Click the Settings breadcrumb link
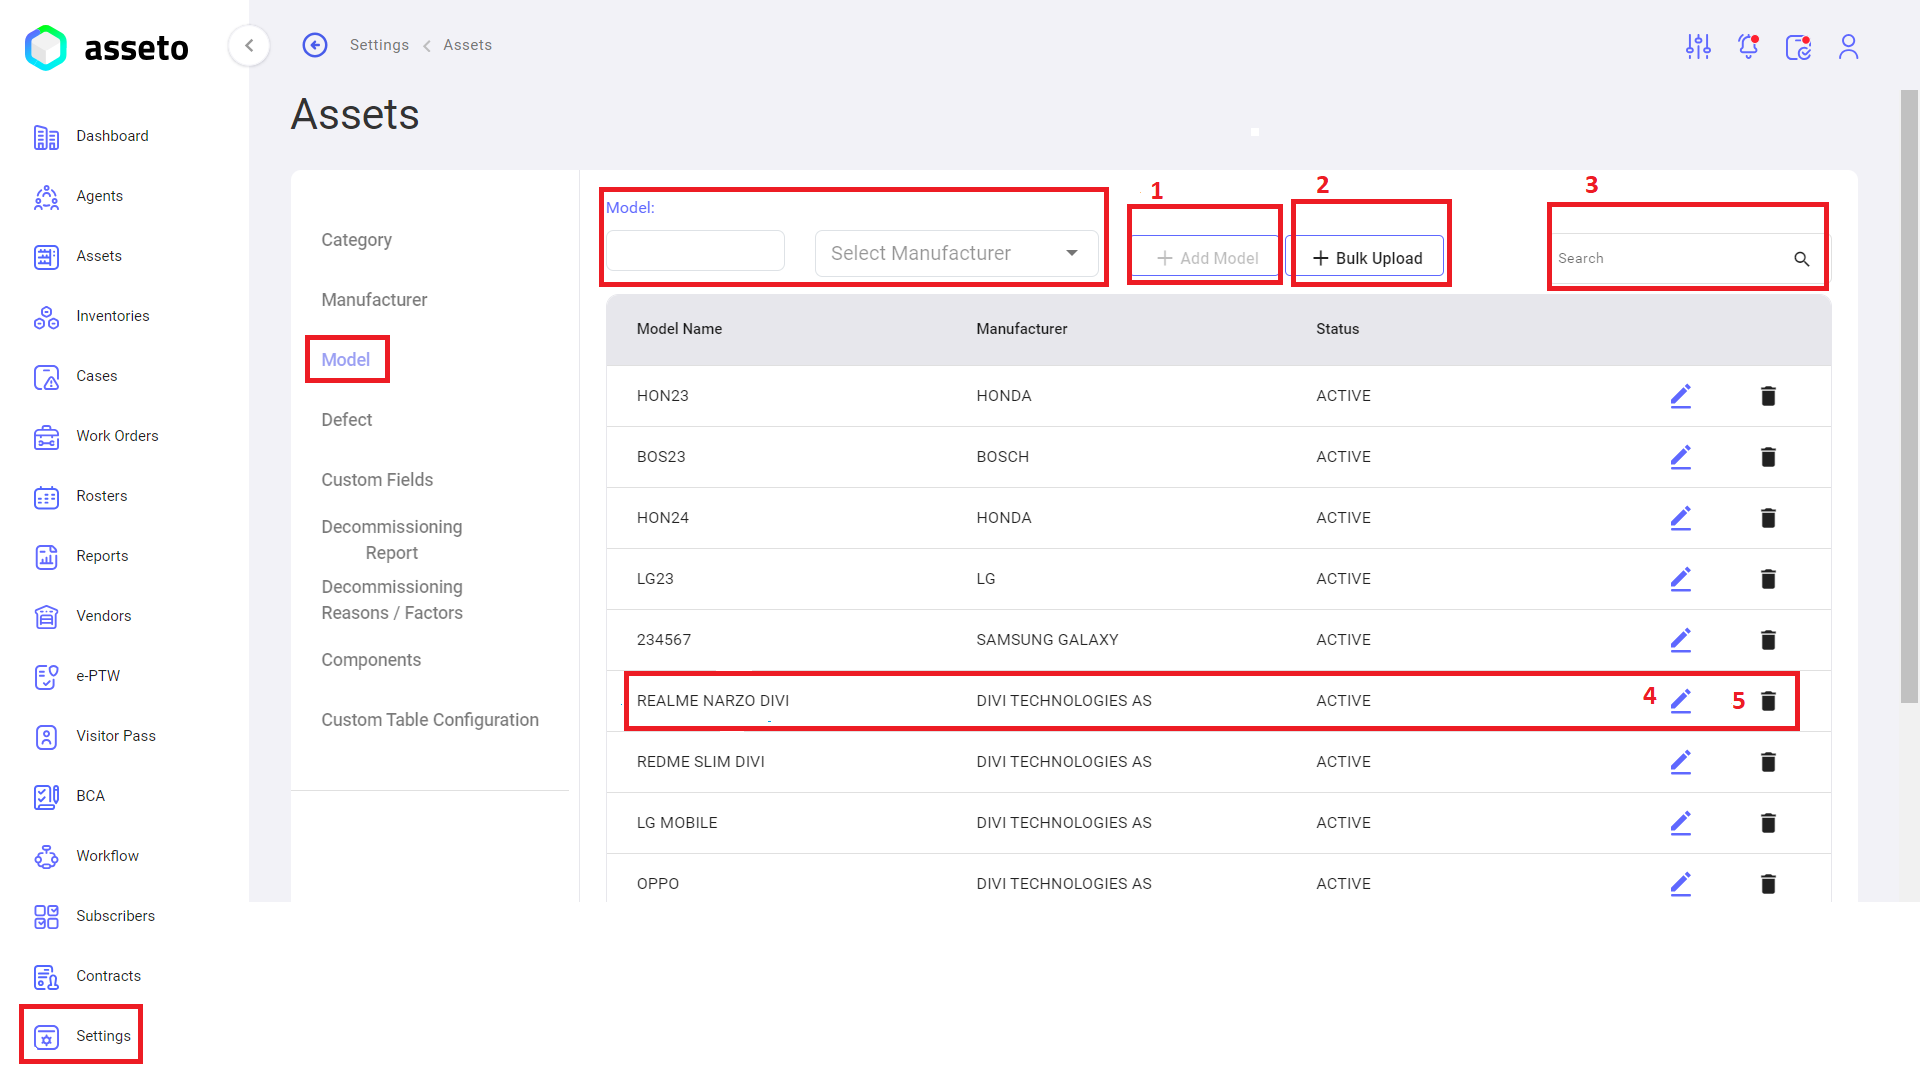1920x1074 pixels. tap(379, 45)
